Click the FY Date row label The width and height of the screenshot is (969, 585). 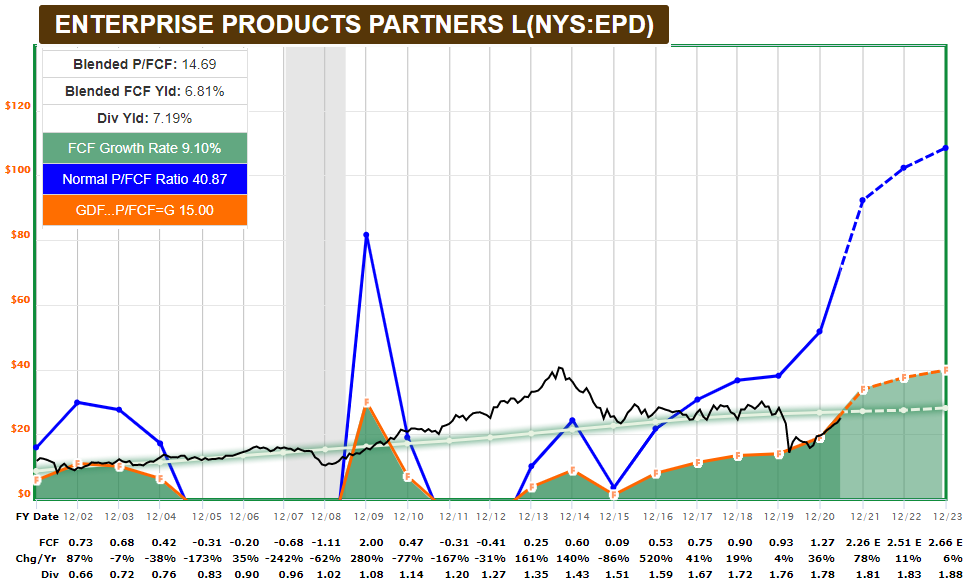coord(37,516)
